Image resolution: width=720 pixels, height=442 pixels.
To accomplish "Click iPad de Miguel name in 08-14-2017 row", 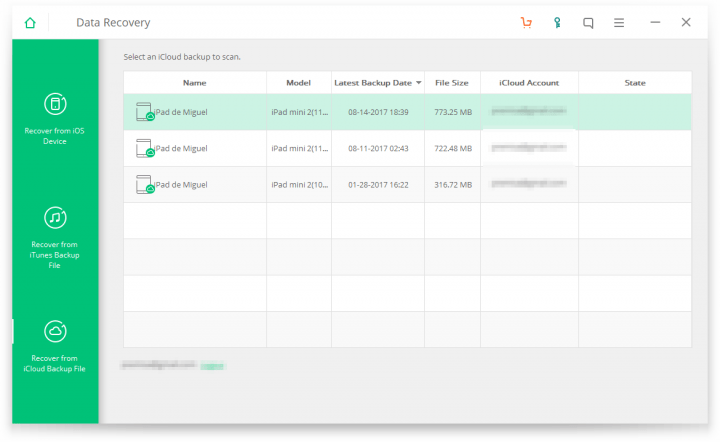I will click(181, 112).
